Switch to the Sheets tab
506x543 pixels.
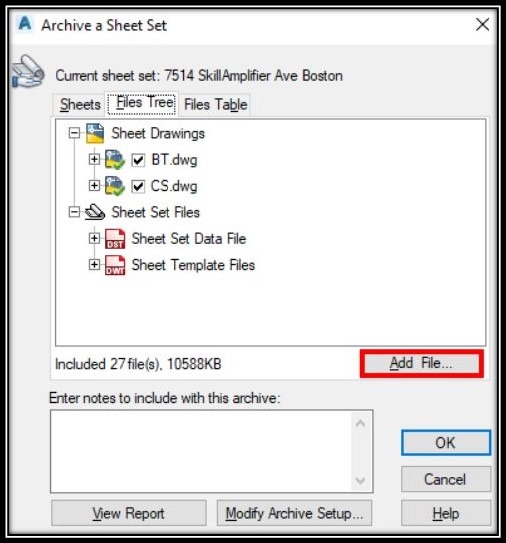[80, 104]
